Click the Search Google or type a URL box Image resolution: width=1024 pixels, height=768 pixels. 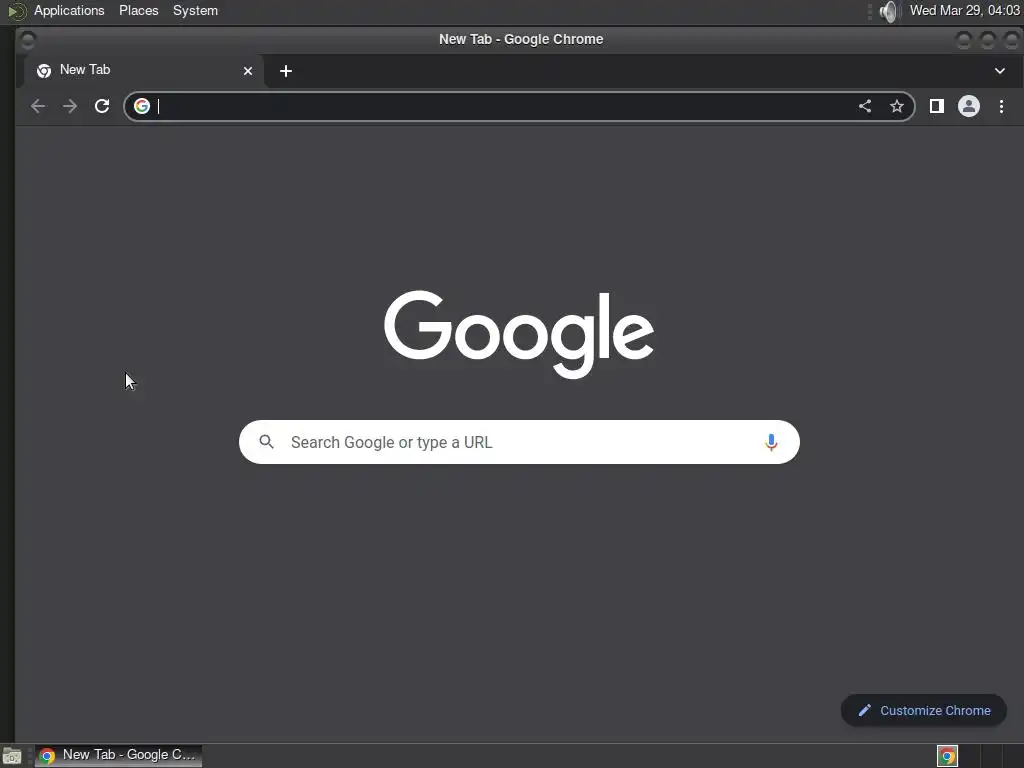click(519, 442)
